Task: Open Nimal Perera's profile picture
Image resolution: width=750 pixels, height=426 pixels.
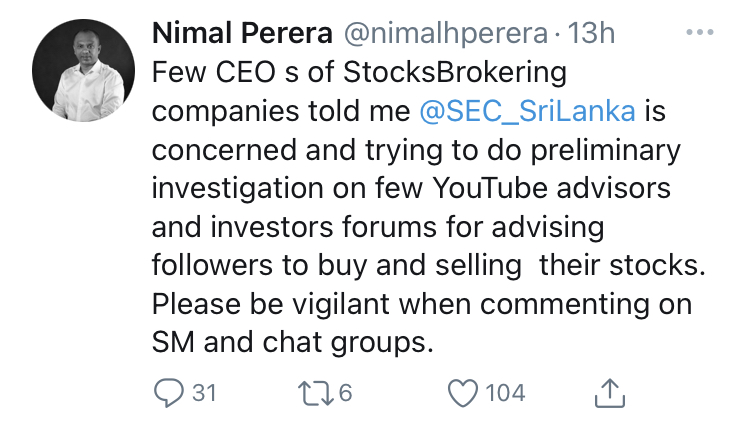Action: (x=84, y=70)
